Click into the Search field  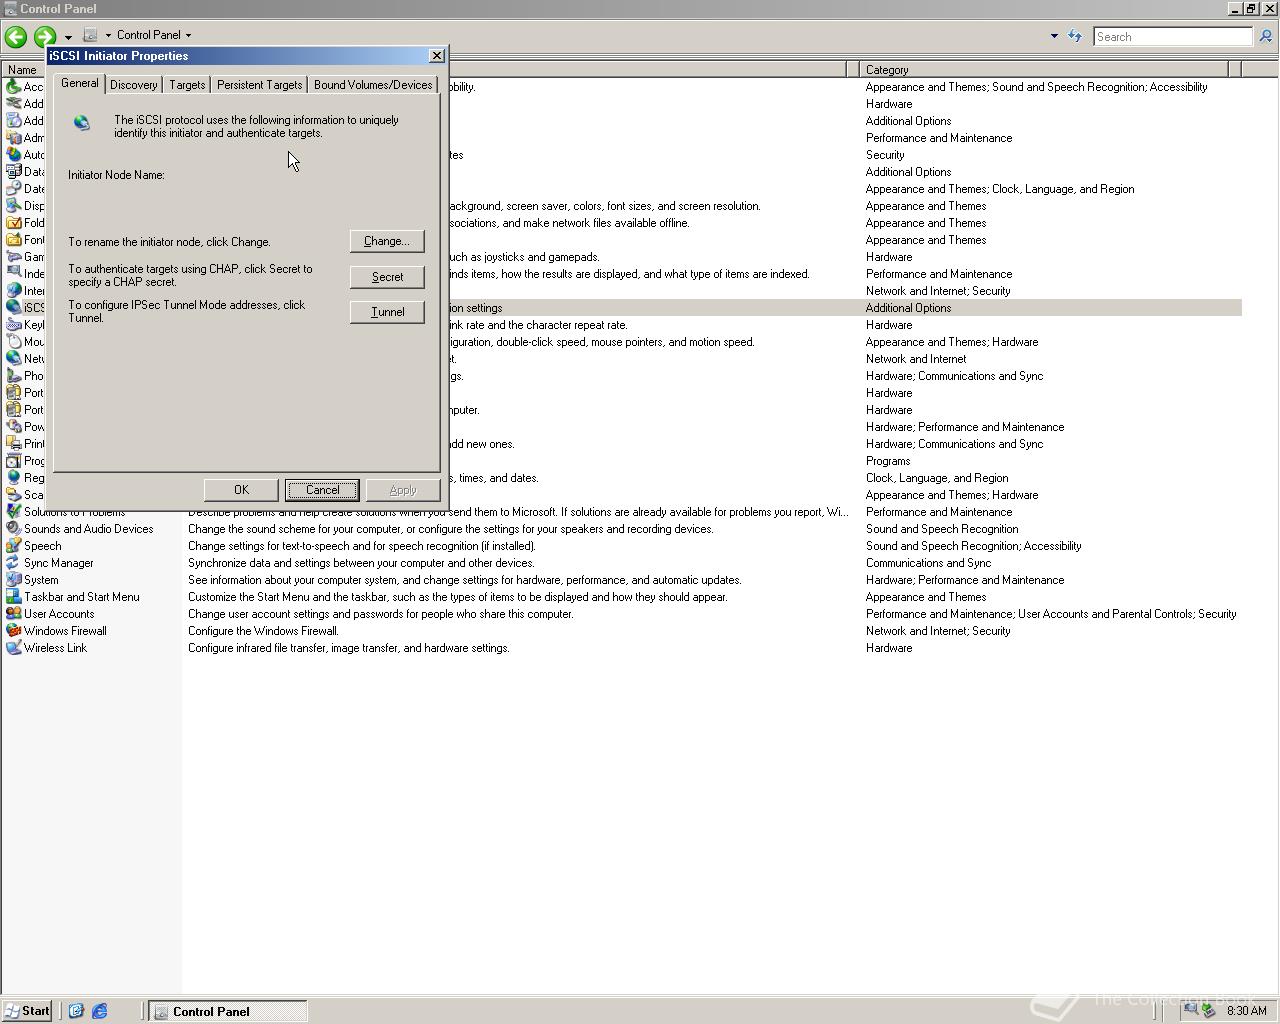pyautogui.click(x=1172, y=37)
